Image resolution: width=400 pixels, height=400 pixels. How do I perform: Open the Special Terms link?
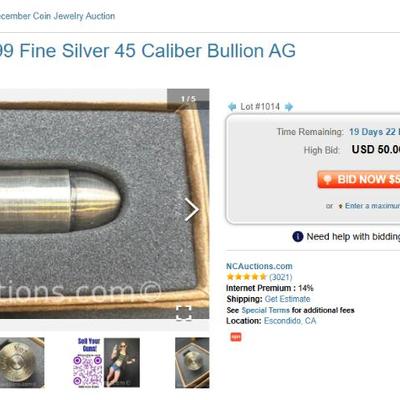pyautogui.click(x=265, y=310)
